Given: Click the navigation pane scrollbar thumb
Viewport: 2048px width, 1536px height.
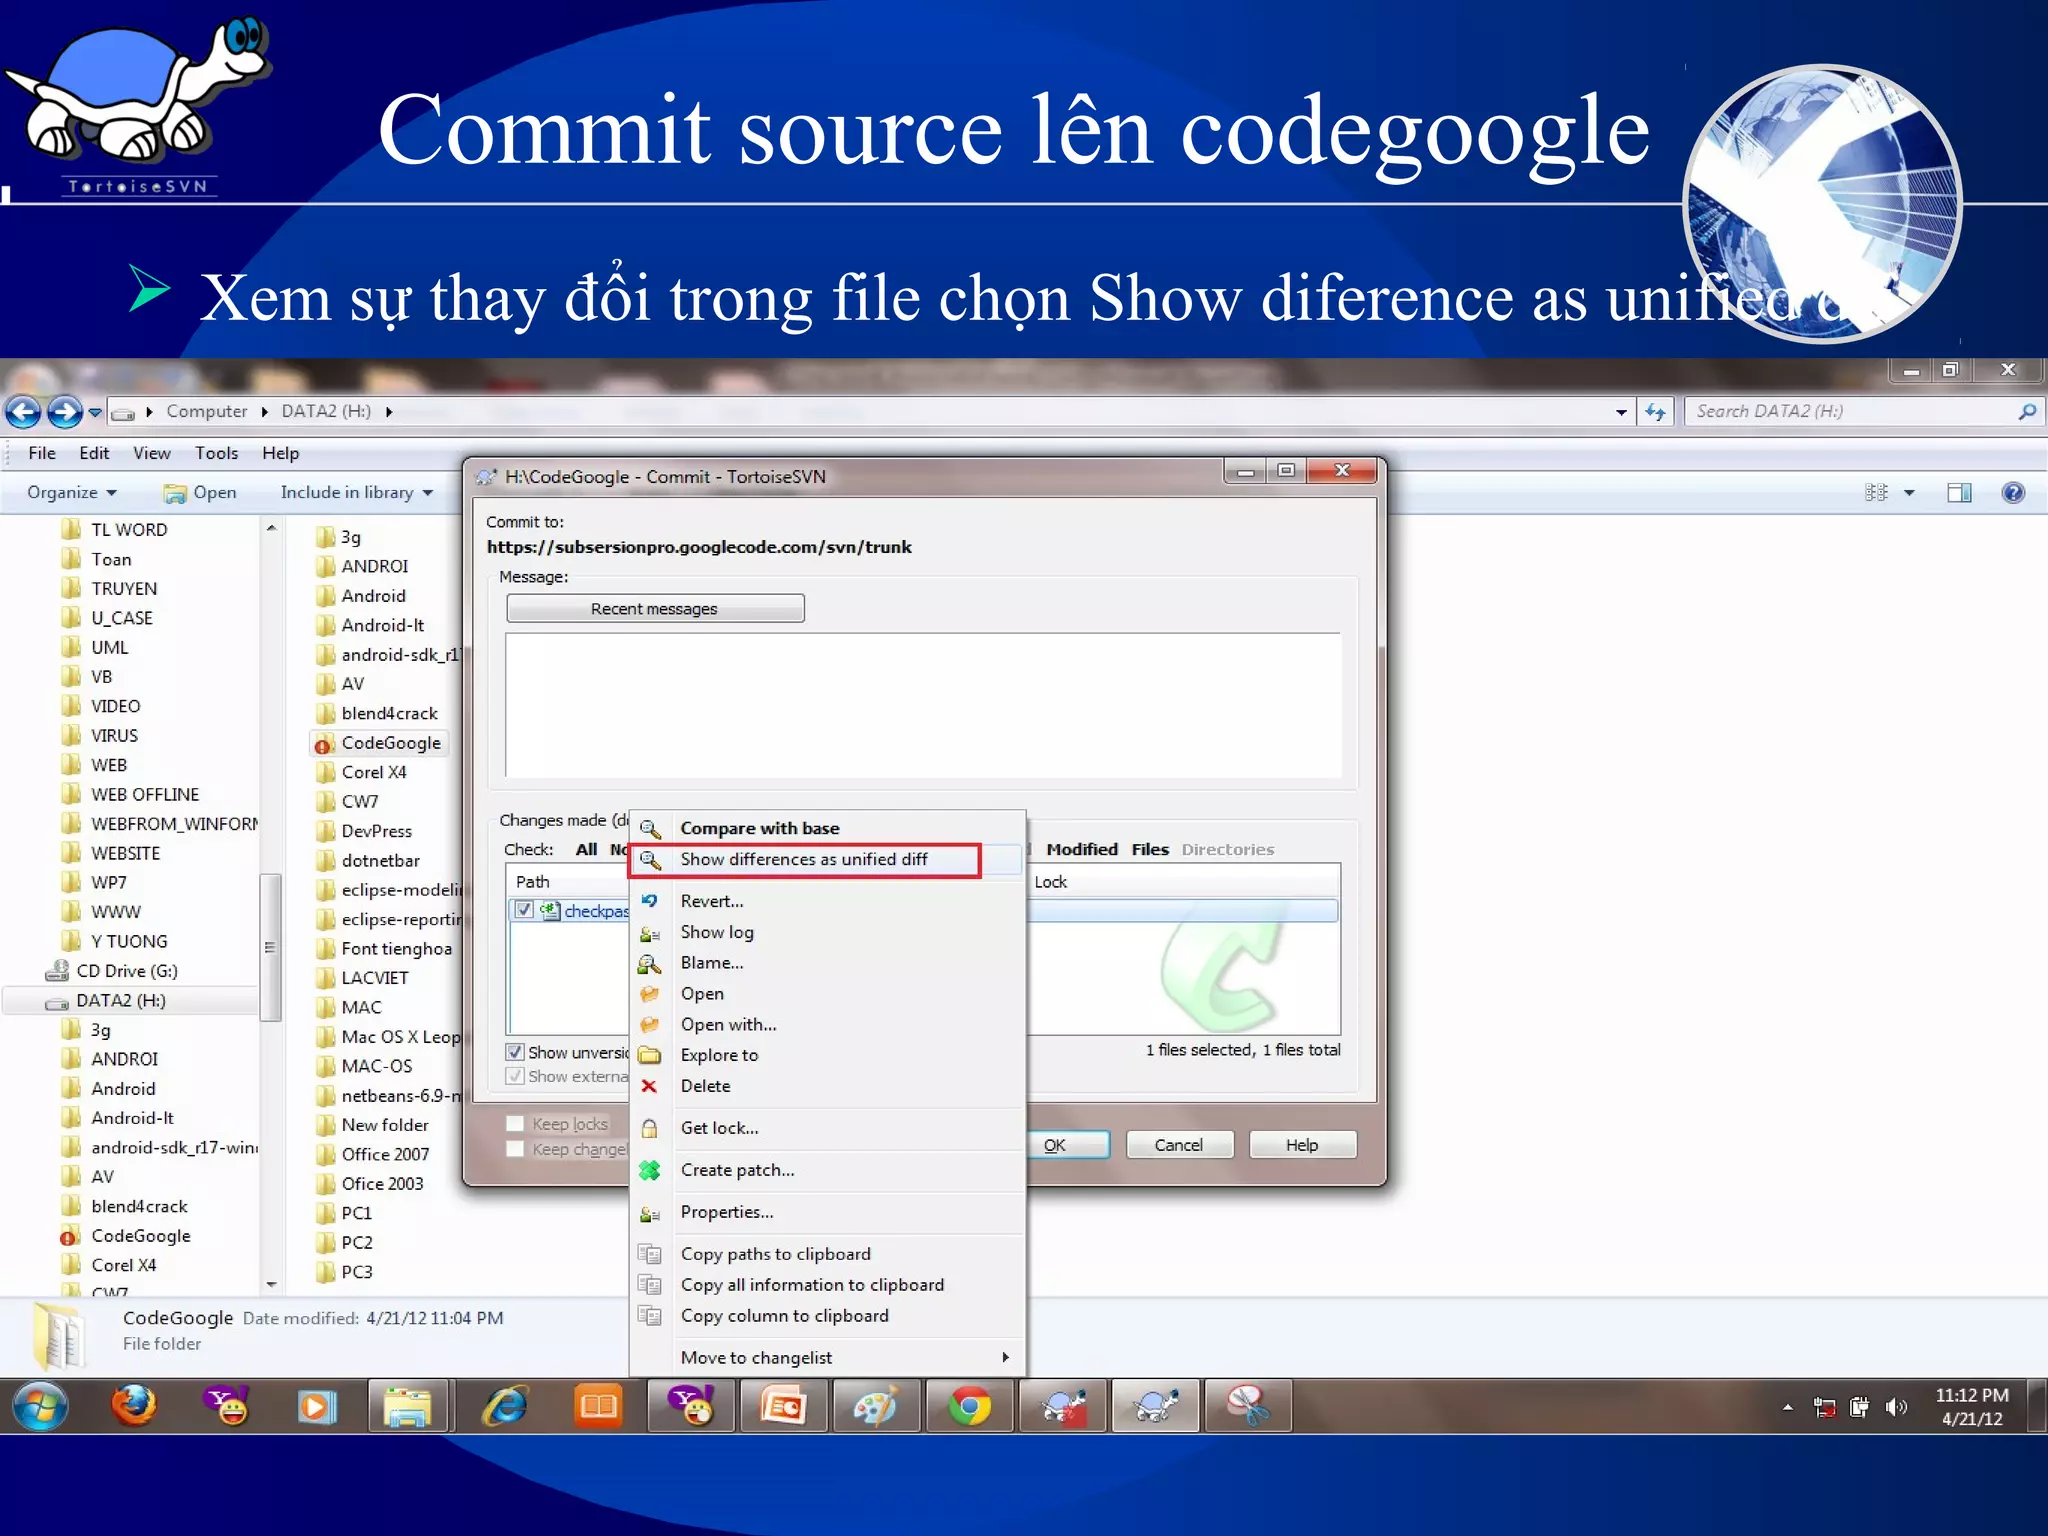Looking at the screenshot, I should coord(269,947).
